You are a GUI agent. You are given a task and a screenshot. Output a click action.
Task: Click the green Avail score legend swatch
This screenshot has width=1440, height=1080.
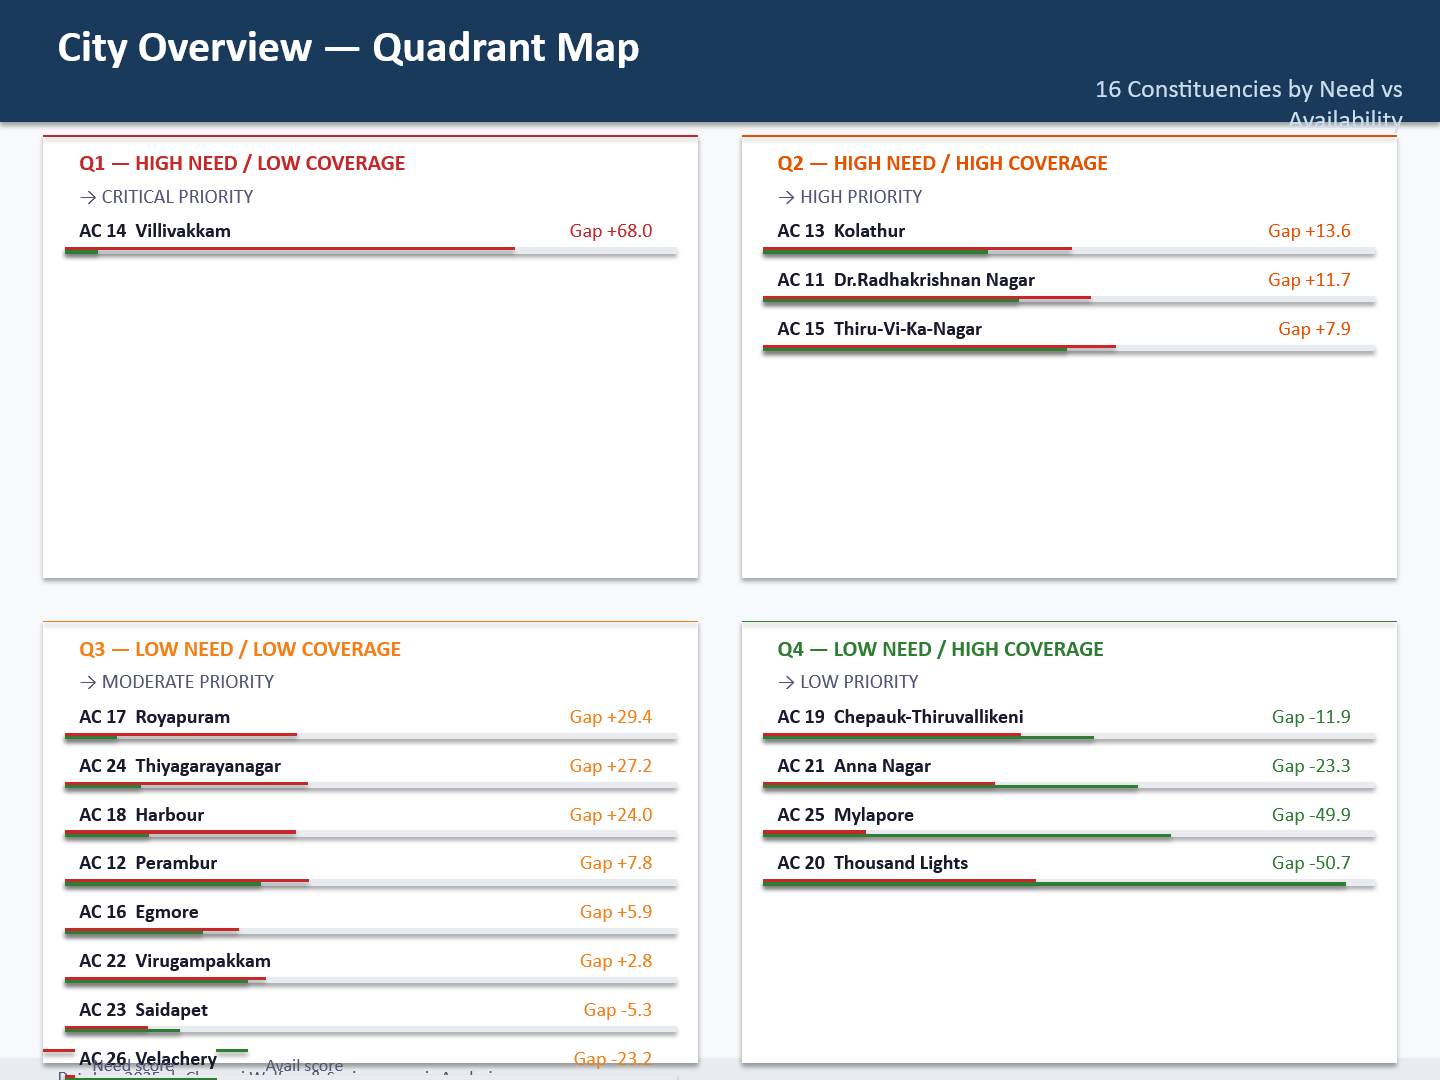click(x=232, y=1051)
